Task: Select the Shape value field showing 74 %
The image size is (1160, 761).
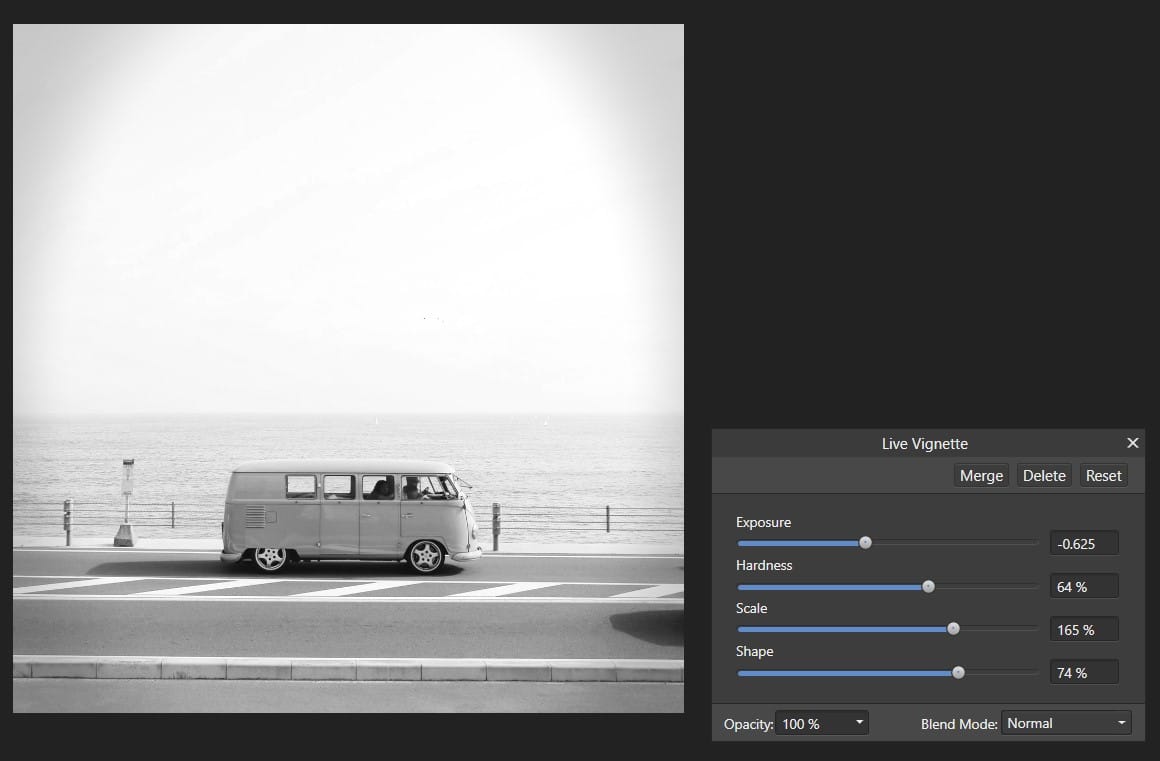Action: coord(1084,671)
